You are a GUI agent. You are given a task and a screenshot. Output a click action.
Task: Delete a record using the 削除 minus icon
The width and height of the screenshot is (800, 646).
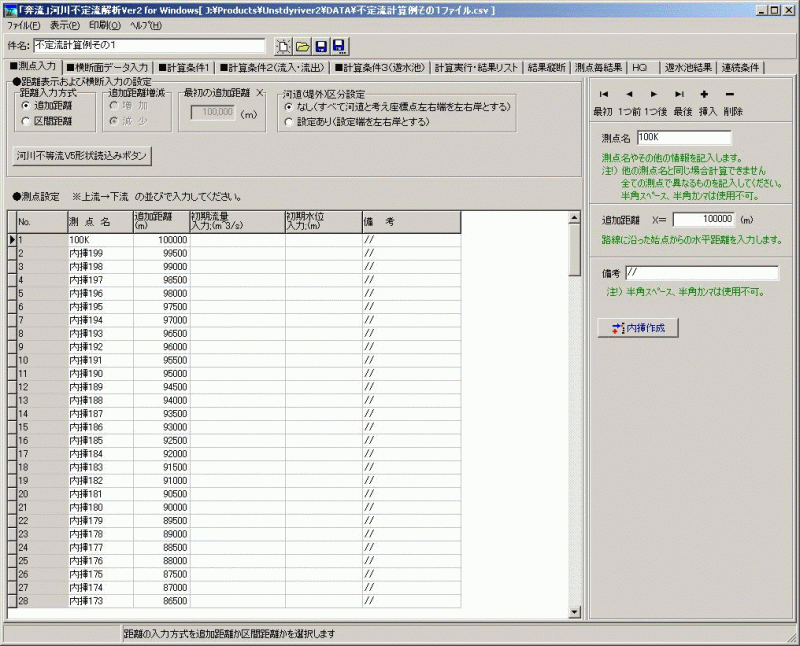(x=730, y=93)
